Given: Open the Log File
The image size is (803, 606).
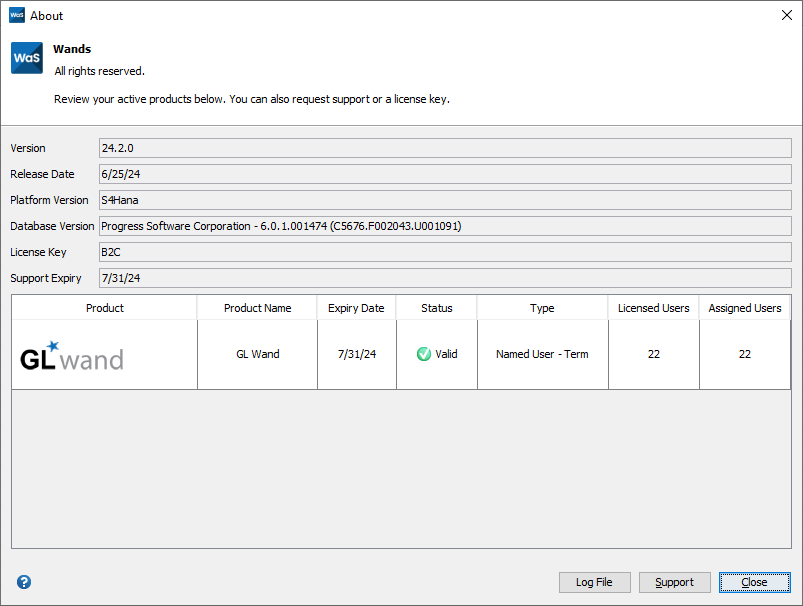Looking at the screenshot, I should [594, 582].
